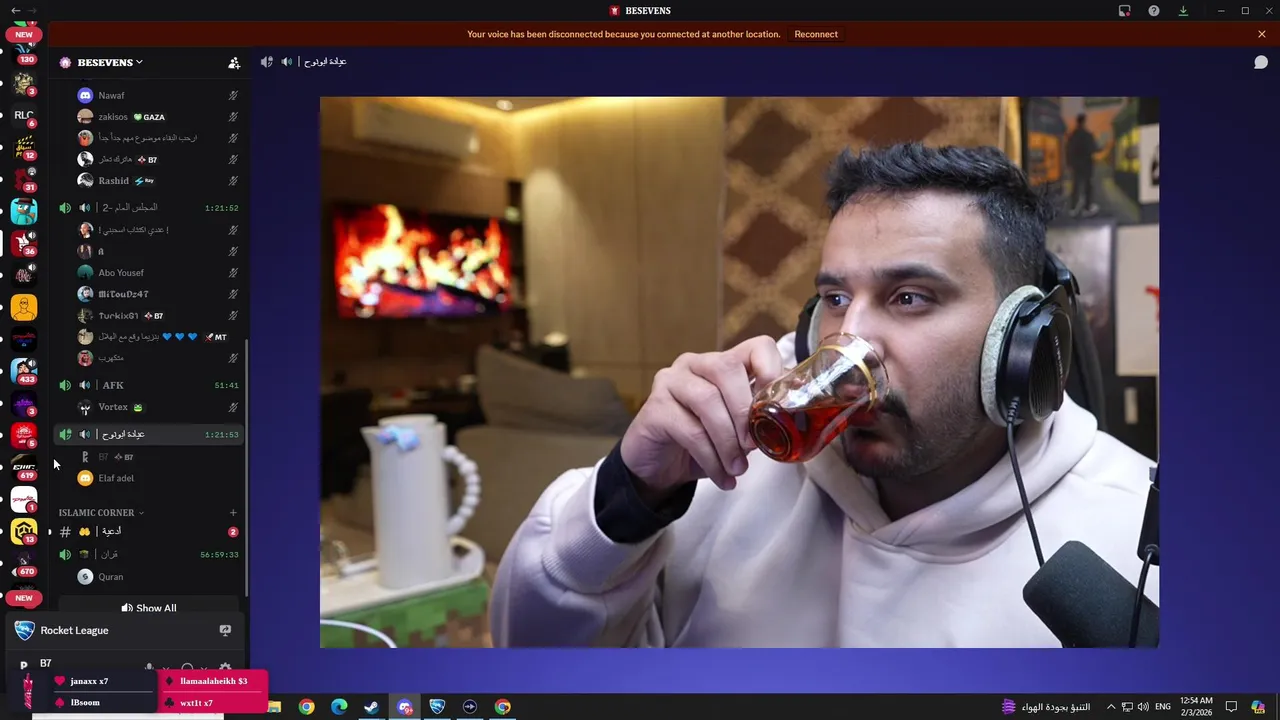Screen dimensions: 1280x720
Task: Click the speaker icon in stream header
Action: [267, 62]
